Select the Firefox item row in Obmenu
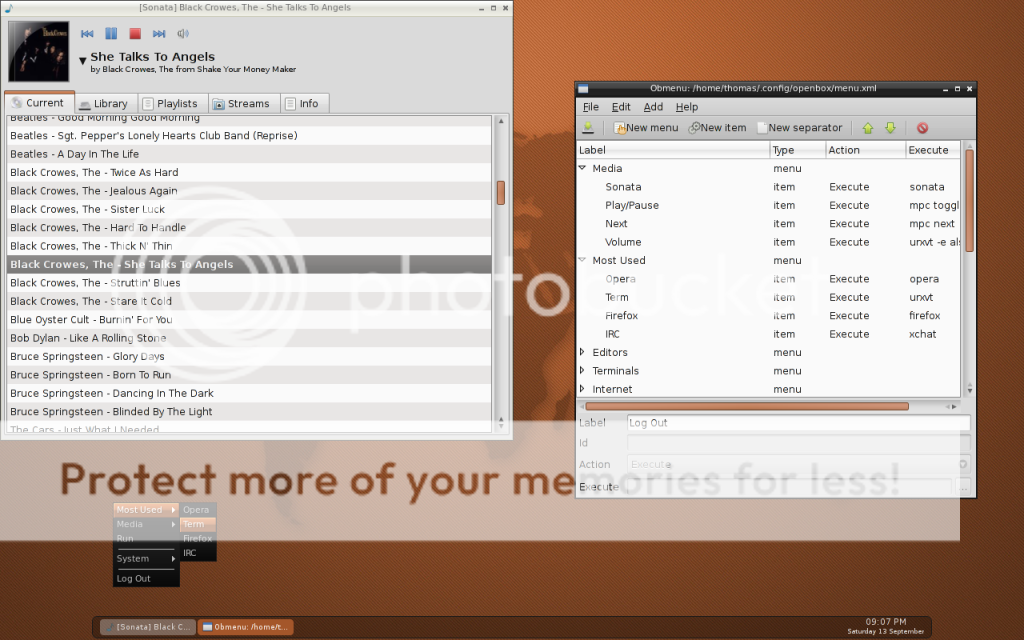 pyautogui.click(x=769, y=315)
